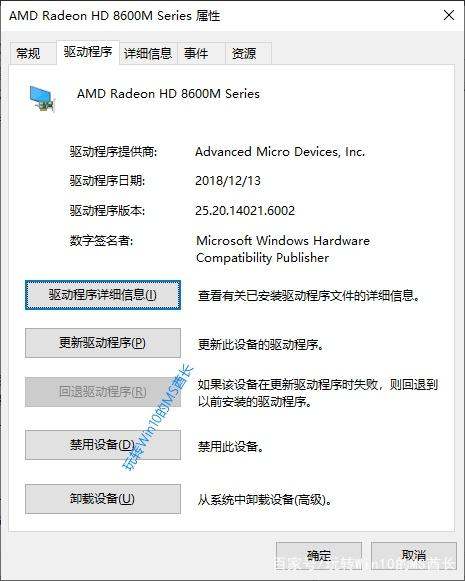Open the 详细信息 tab
The height and width of the screenshot is (581, 465).
pos(148,53)
